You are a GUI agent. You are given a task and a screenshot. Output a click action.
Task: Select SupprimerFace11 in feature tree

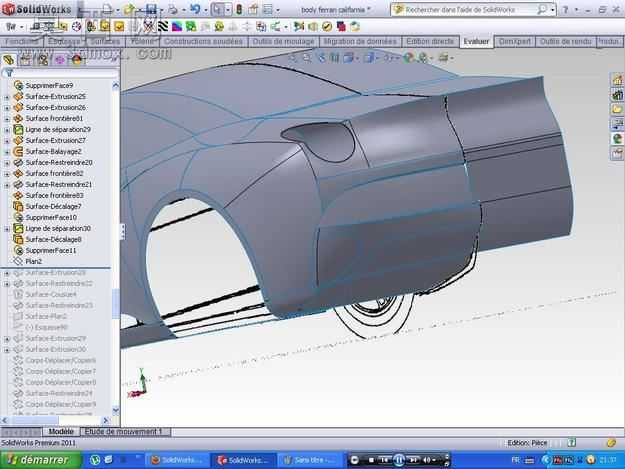coord(51,250)
